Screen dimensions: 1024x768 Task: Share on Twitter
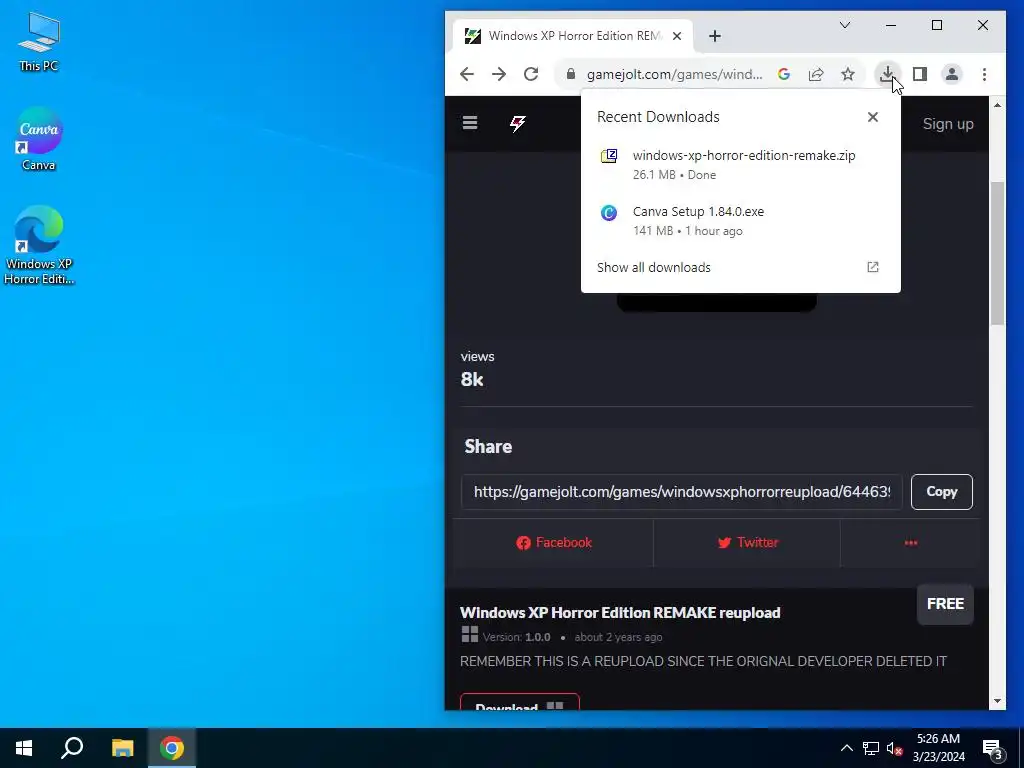pos(747,543)
